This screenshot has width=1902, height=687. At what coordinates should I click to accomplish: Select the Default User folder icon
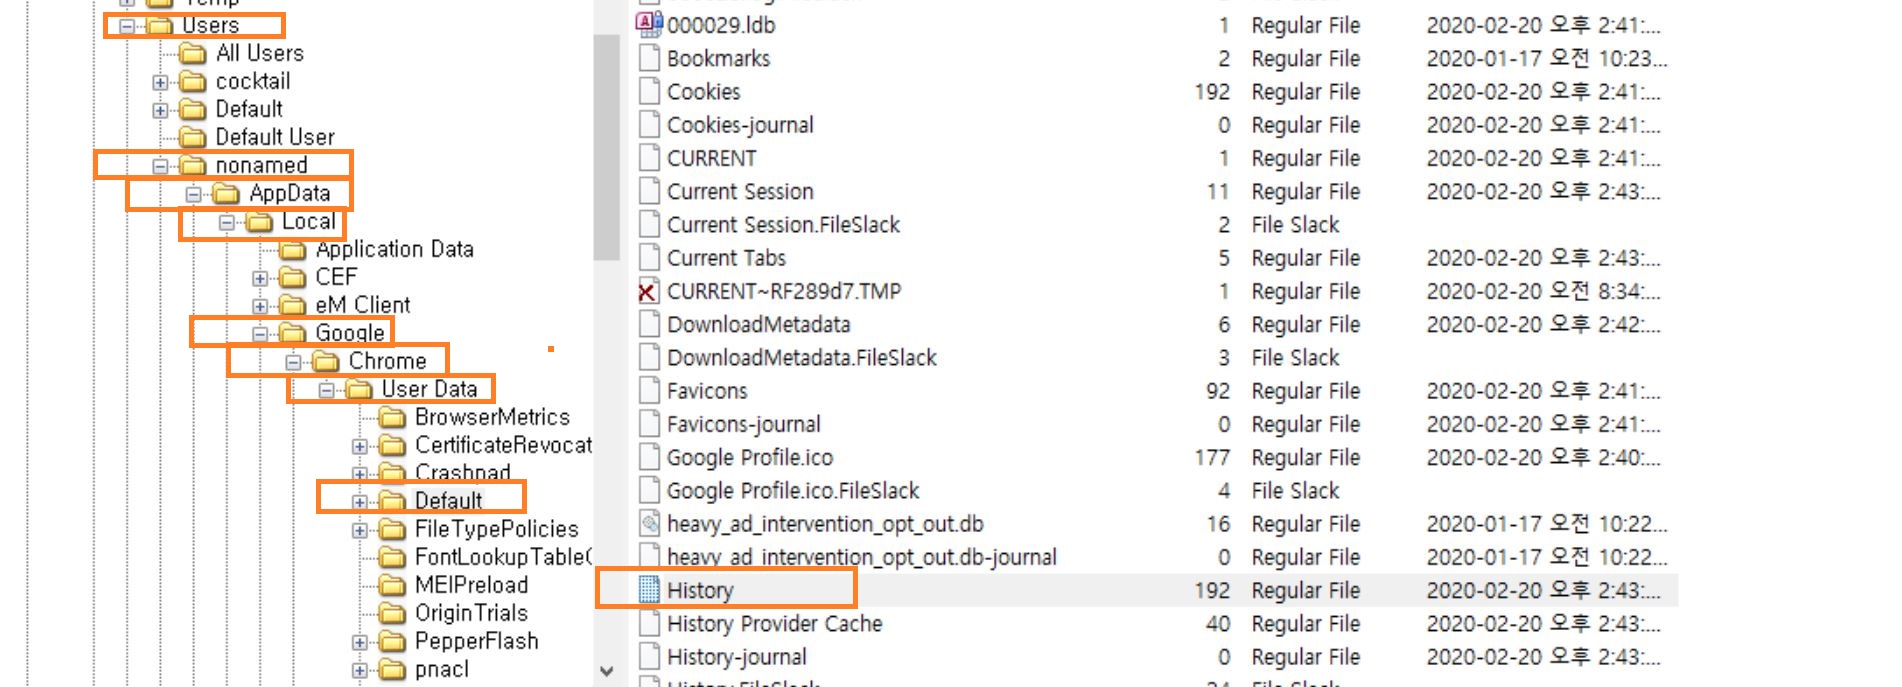coord(192,137)
